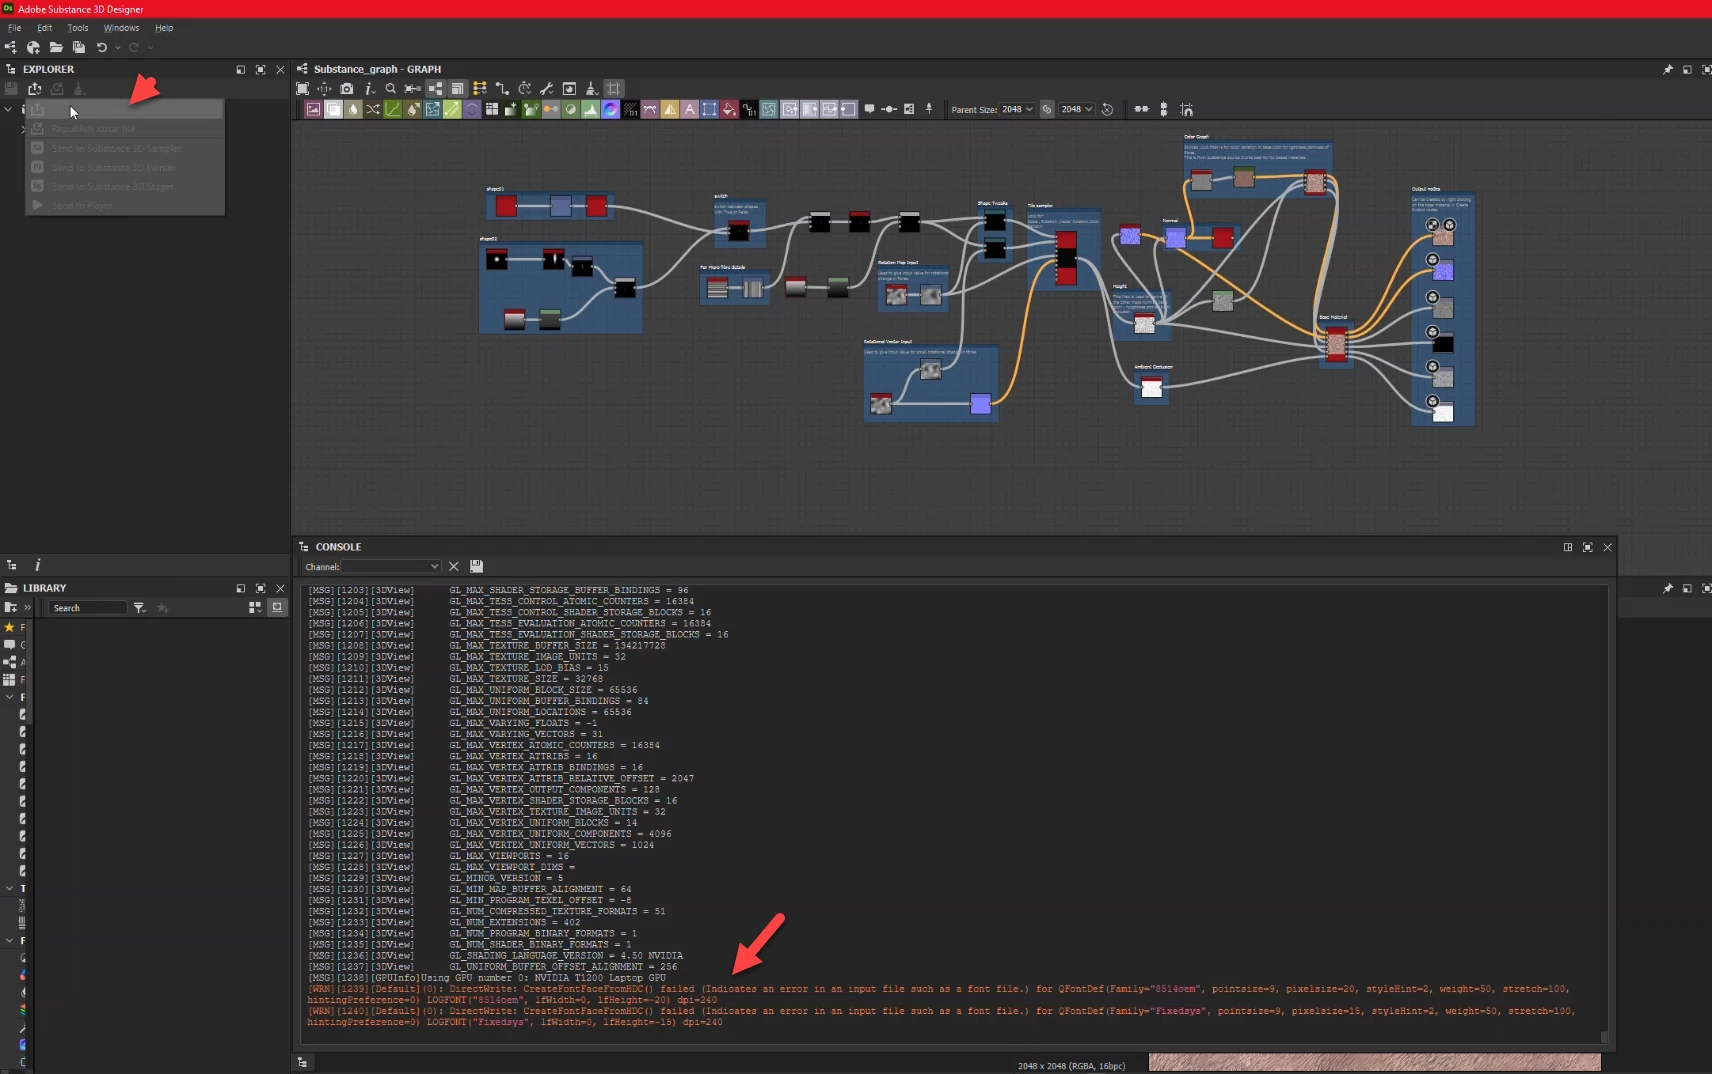
Task: Click the Undo arrow icon
Action: point(101,47)
